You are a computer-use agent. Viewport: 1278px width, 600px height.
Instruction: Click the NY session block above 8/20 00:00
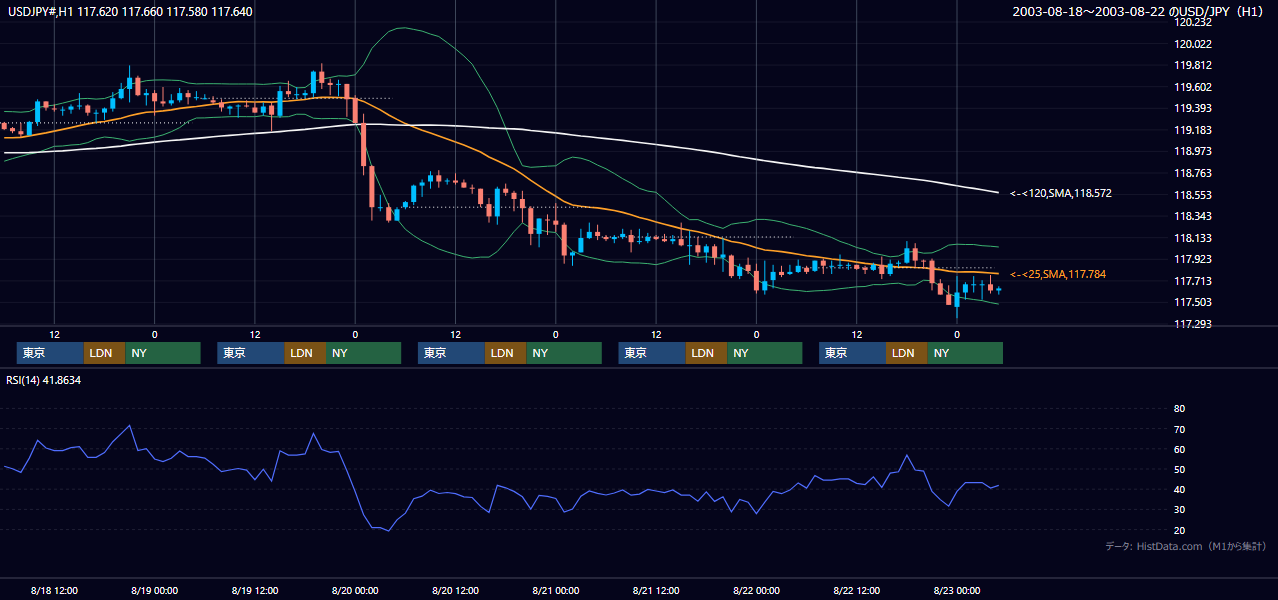point(364,353)
